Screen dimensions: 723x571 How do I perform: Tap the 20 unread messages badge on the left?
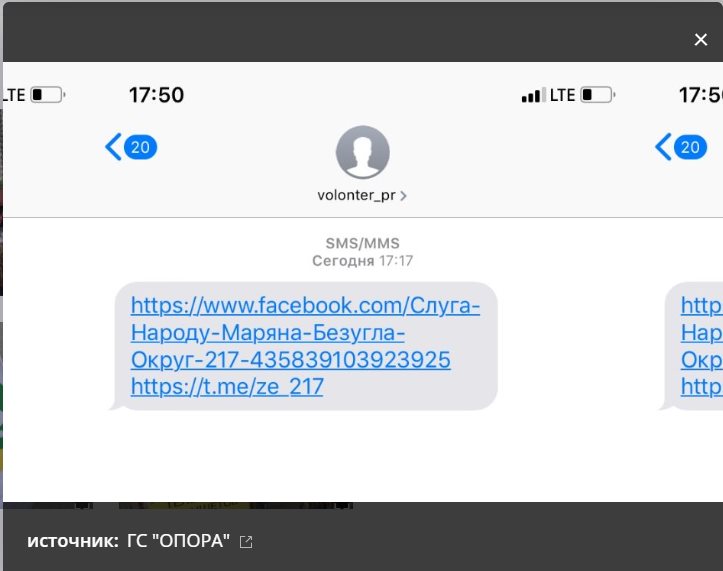point(140,147)
